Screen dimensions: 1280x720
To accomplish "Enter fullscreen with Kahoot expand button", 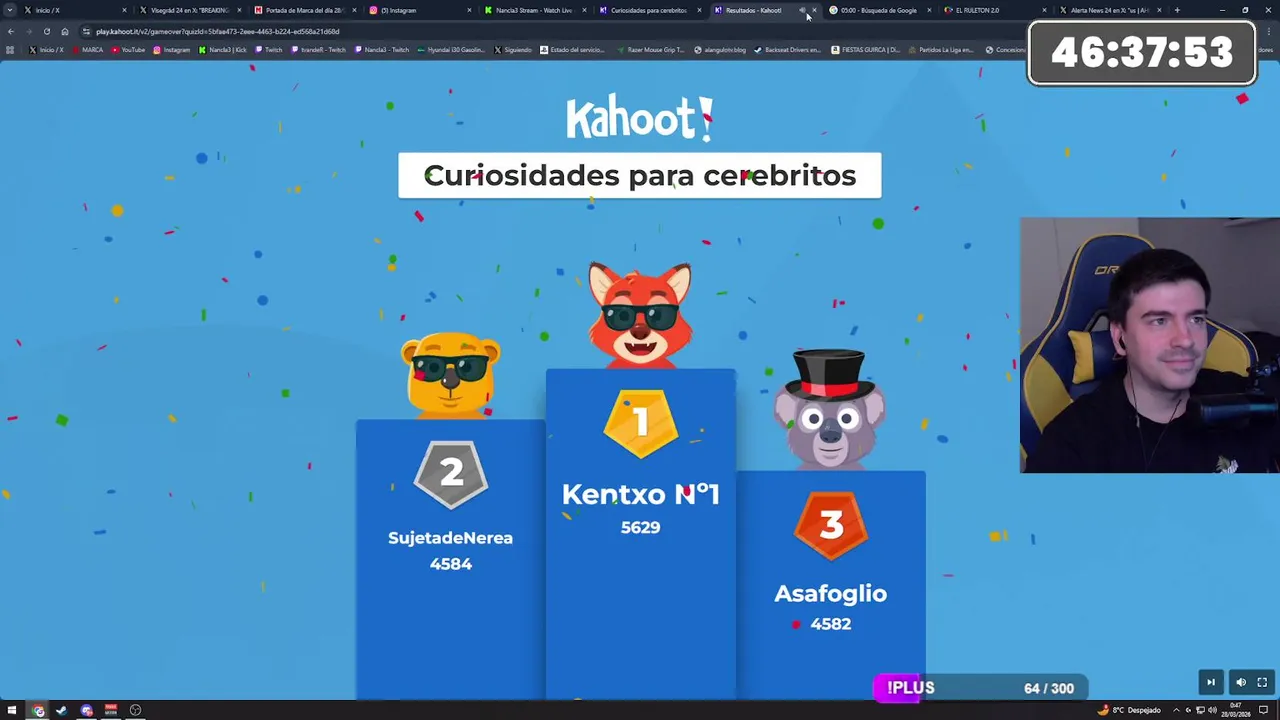I will tap(1262, 682).
